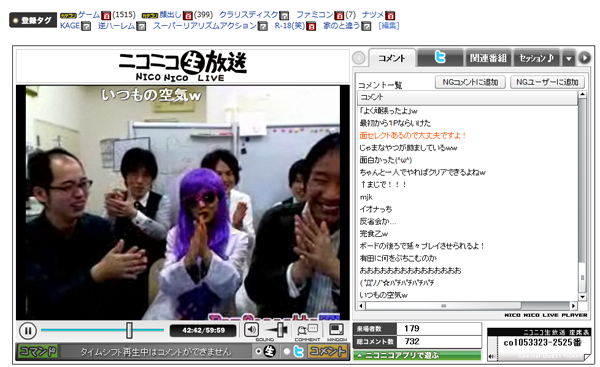Click question icon beside スーパーリアリズムアクション tag
Screen dimensions: 600x367
click(262, 26)
